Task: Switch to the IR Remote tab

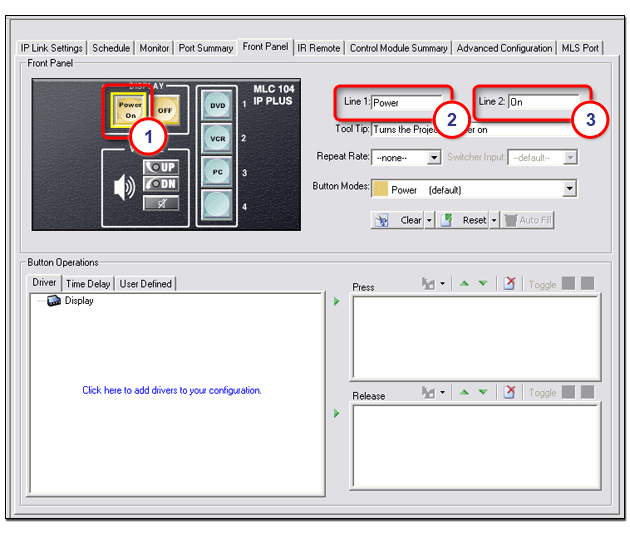Action: tap(318, 47)
